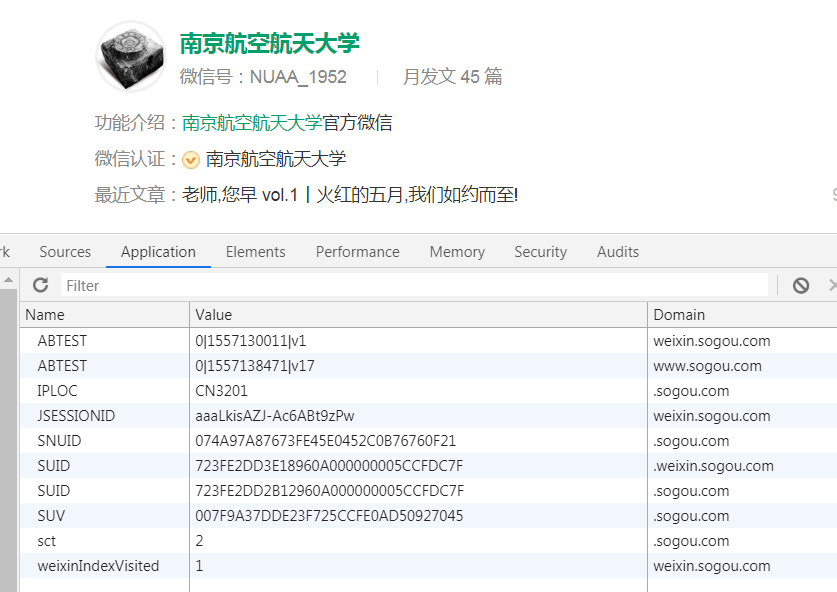The image size is (837, 592).
Task: Select the ABTEST cookie for weixin.sogou.com
Action: coord(429,341)
